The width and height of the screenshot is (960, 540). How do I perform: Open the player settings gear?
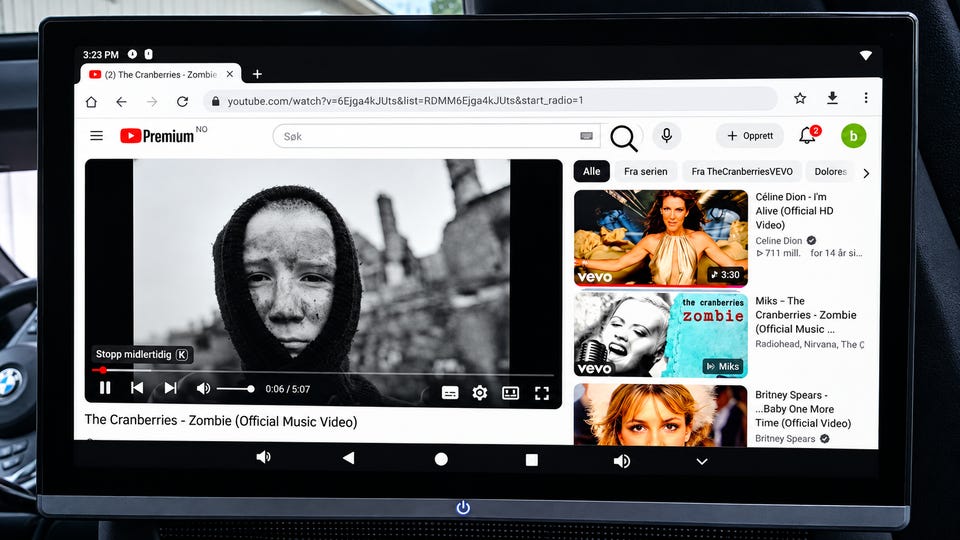coord(480,392)
